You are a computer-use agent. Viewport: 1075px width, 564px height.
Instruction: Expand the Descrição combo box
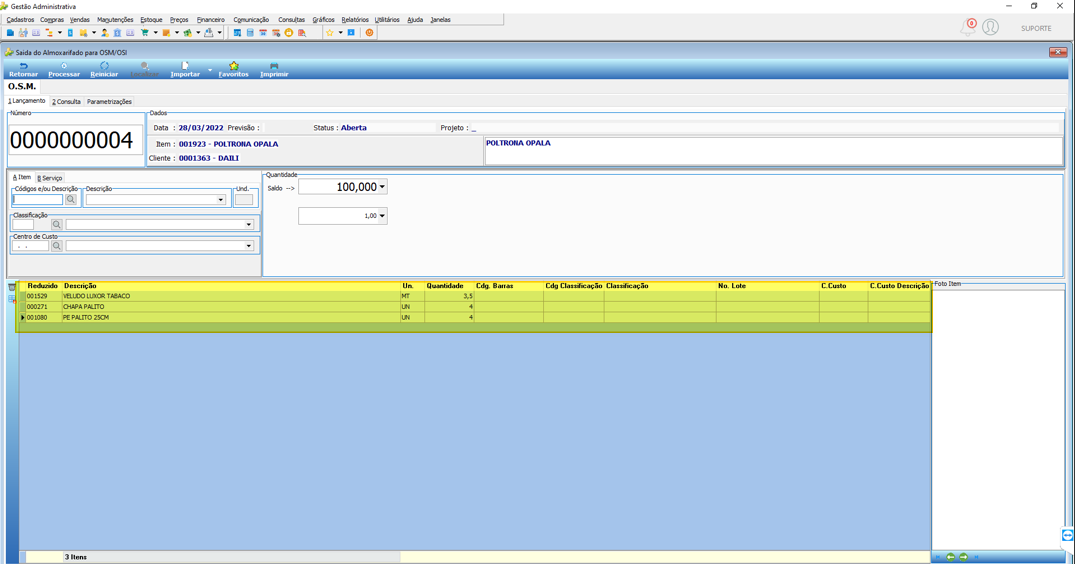[x=221, y=199]
